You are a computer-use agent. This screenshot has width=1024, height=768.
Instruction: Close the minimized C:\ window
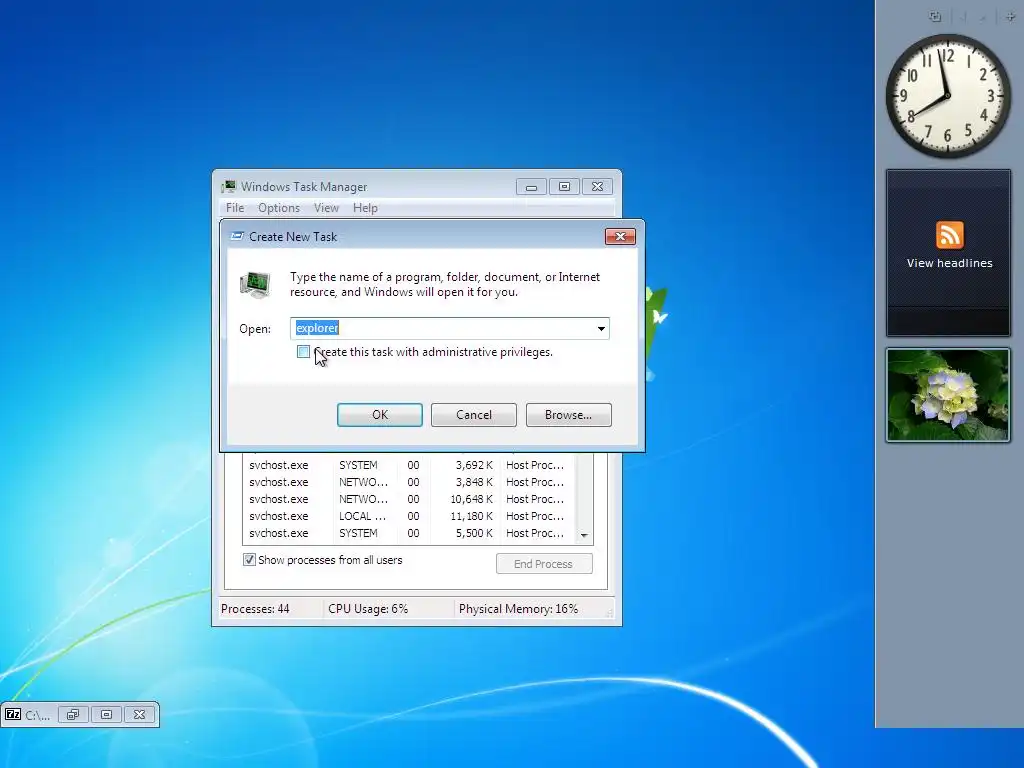140,714
